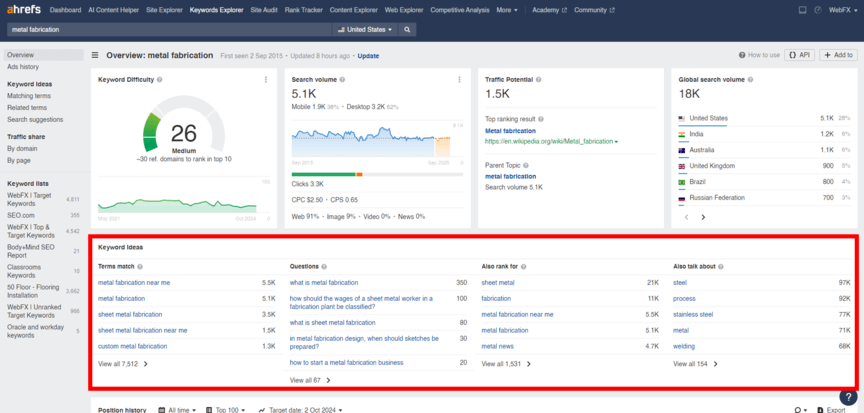Click the Parent Topic info icon
This screenshot has width=864, height=413.
[526, 165]
